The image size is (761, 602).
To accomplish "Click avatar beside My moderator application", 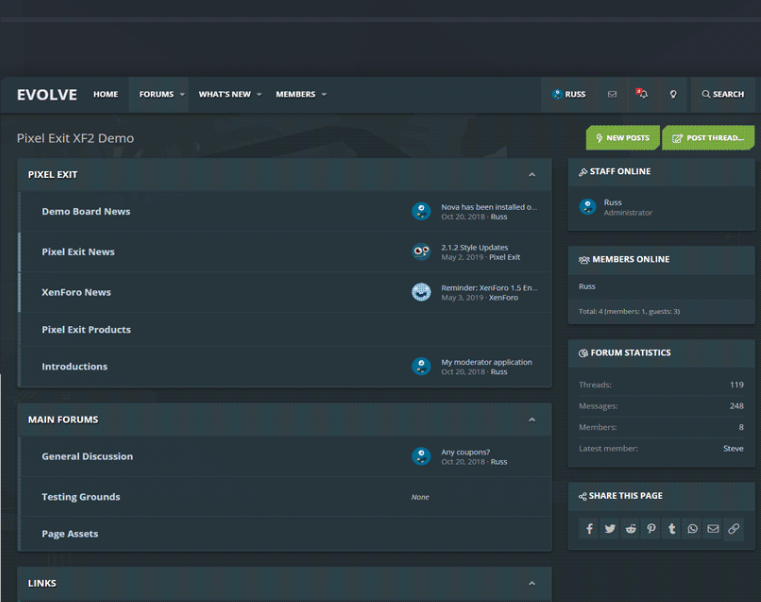I will click(421, 367).
